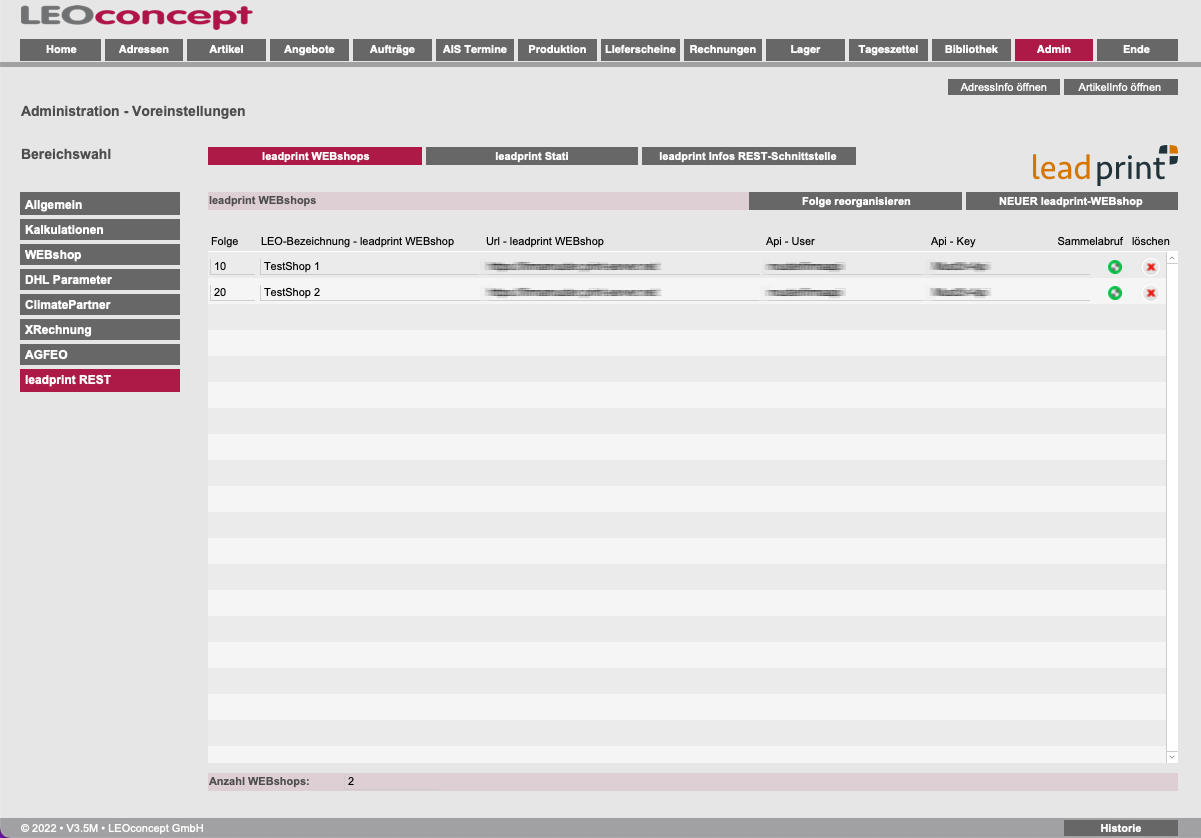Click the 'Api - Key' column header
The height and width of the screenshot is (838, 1201).
(953, 241)
